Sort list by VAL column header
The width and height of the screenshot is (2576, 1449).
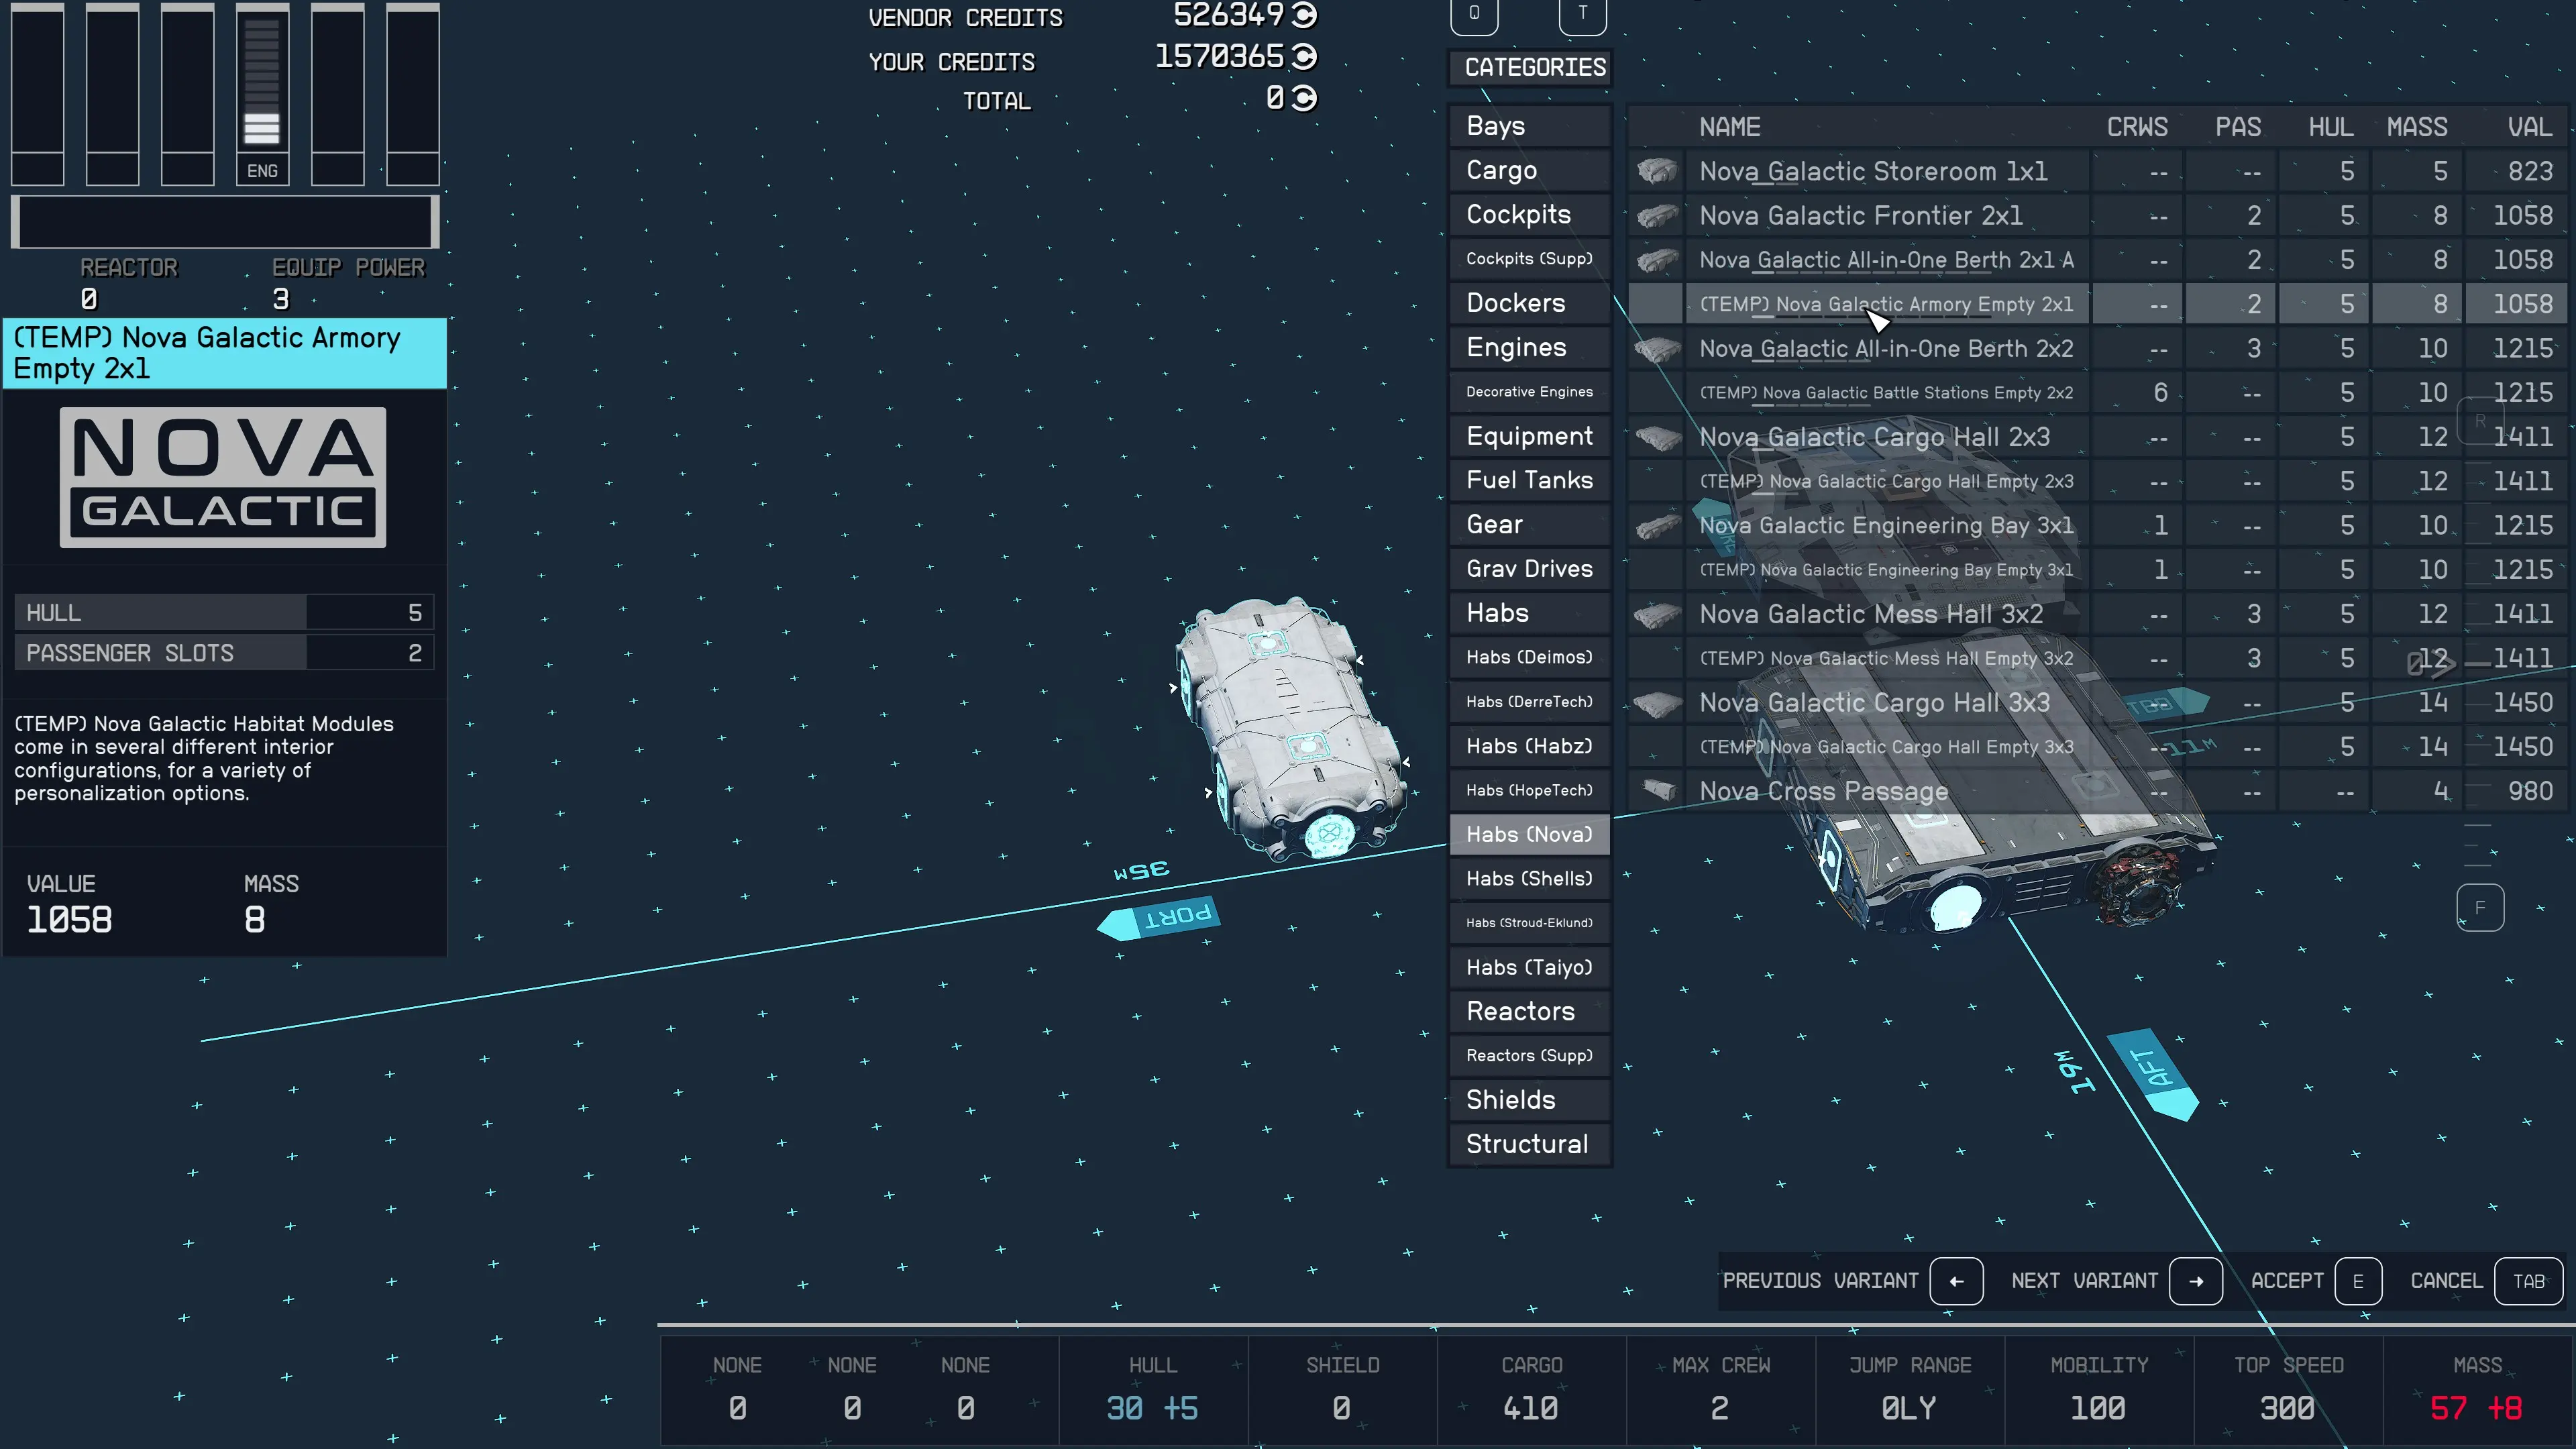tap(2530, 127)
